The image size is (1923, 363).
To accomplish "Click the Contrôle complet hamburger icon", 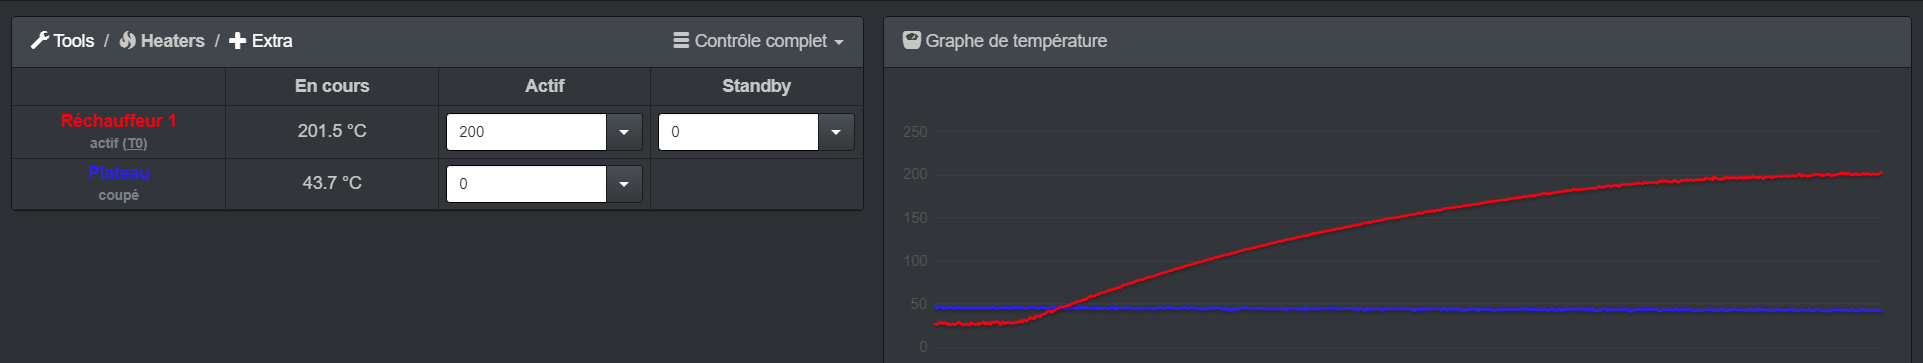I will (x=681, y=41).
